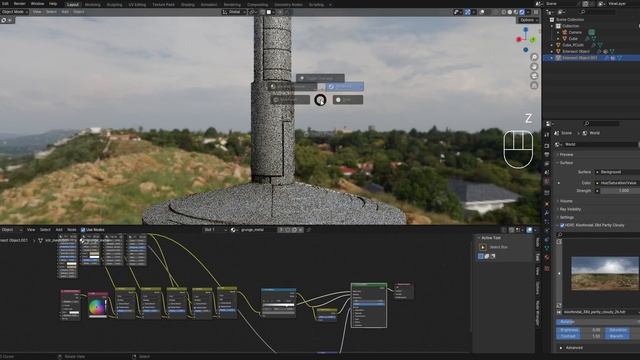Select the highlighted Extracted Object.001 row

[591, 58]
